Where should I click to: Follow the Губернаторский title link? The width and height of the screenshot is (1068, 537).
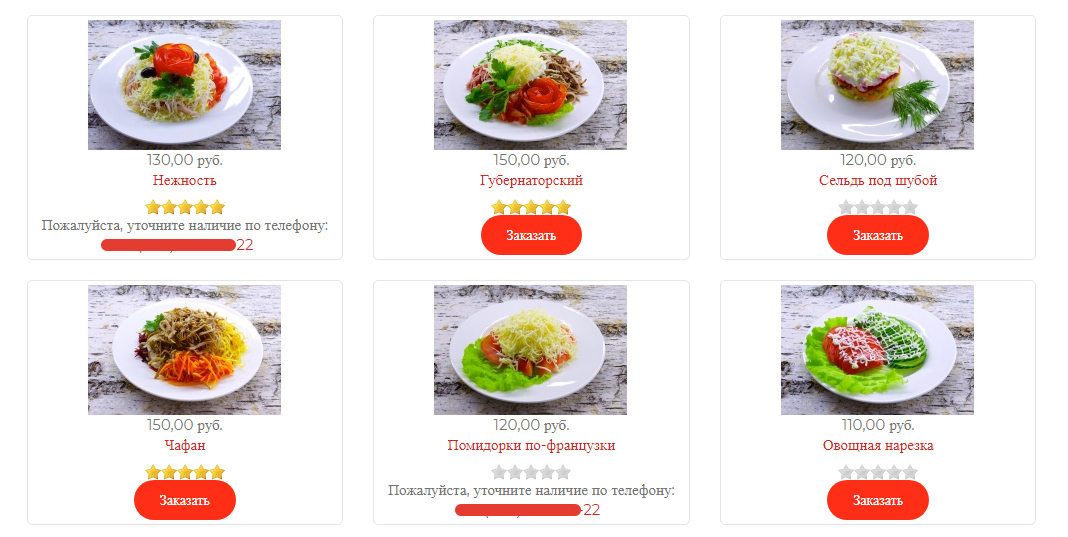(531, 181)
